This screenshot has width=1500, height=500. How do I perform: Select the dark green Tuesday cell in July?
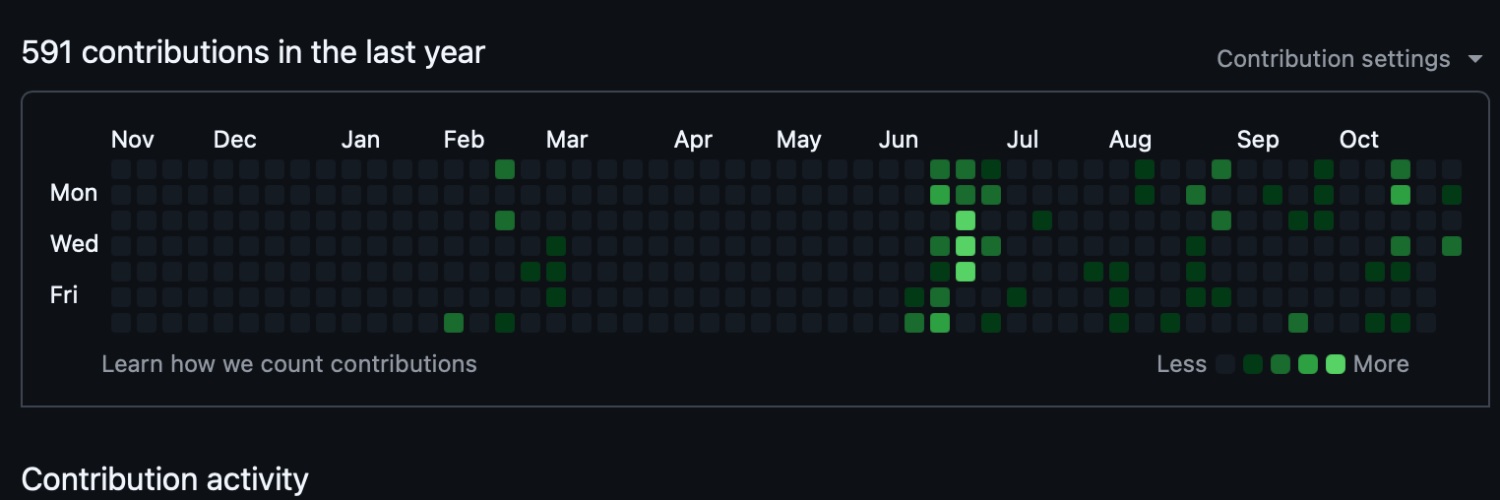[1042, 220]
